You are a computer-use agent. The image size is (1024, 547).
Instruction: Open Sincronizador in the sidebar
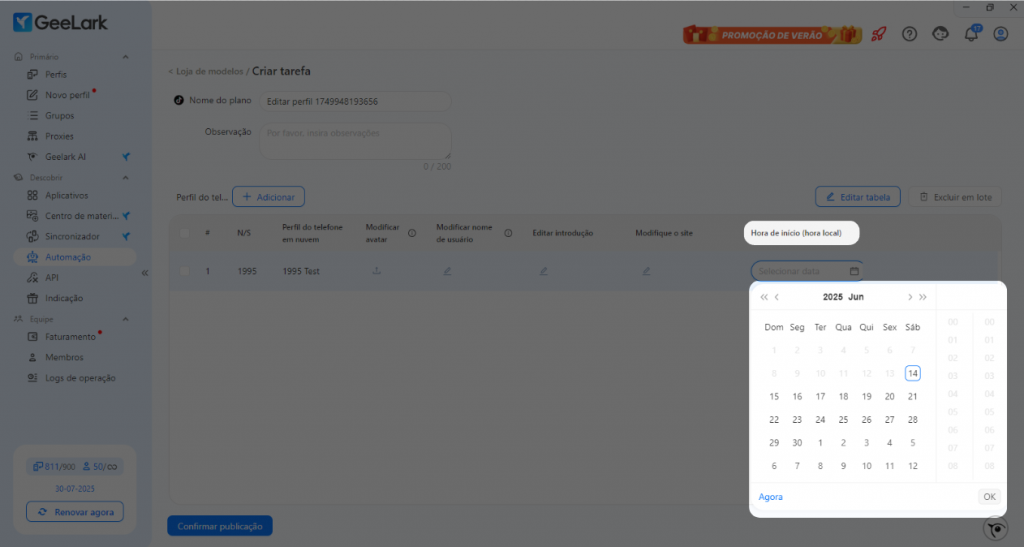click(x=74, y=236)
